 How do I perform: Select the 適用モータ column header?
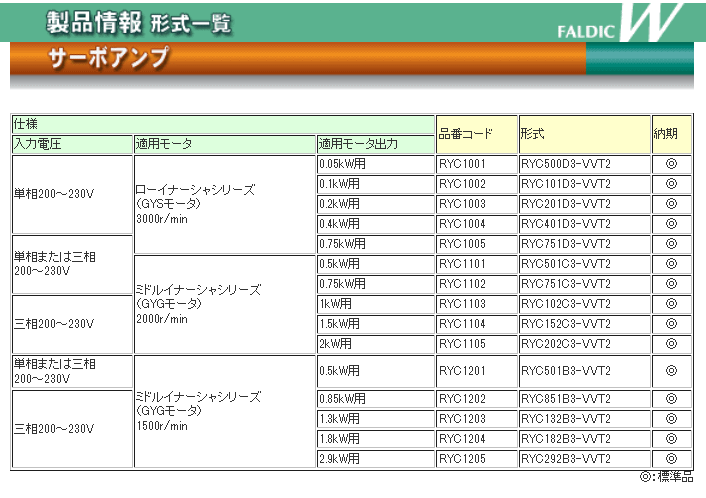click(225, 144)
